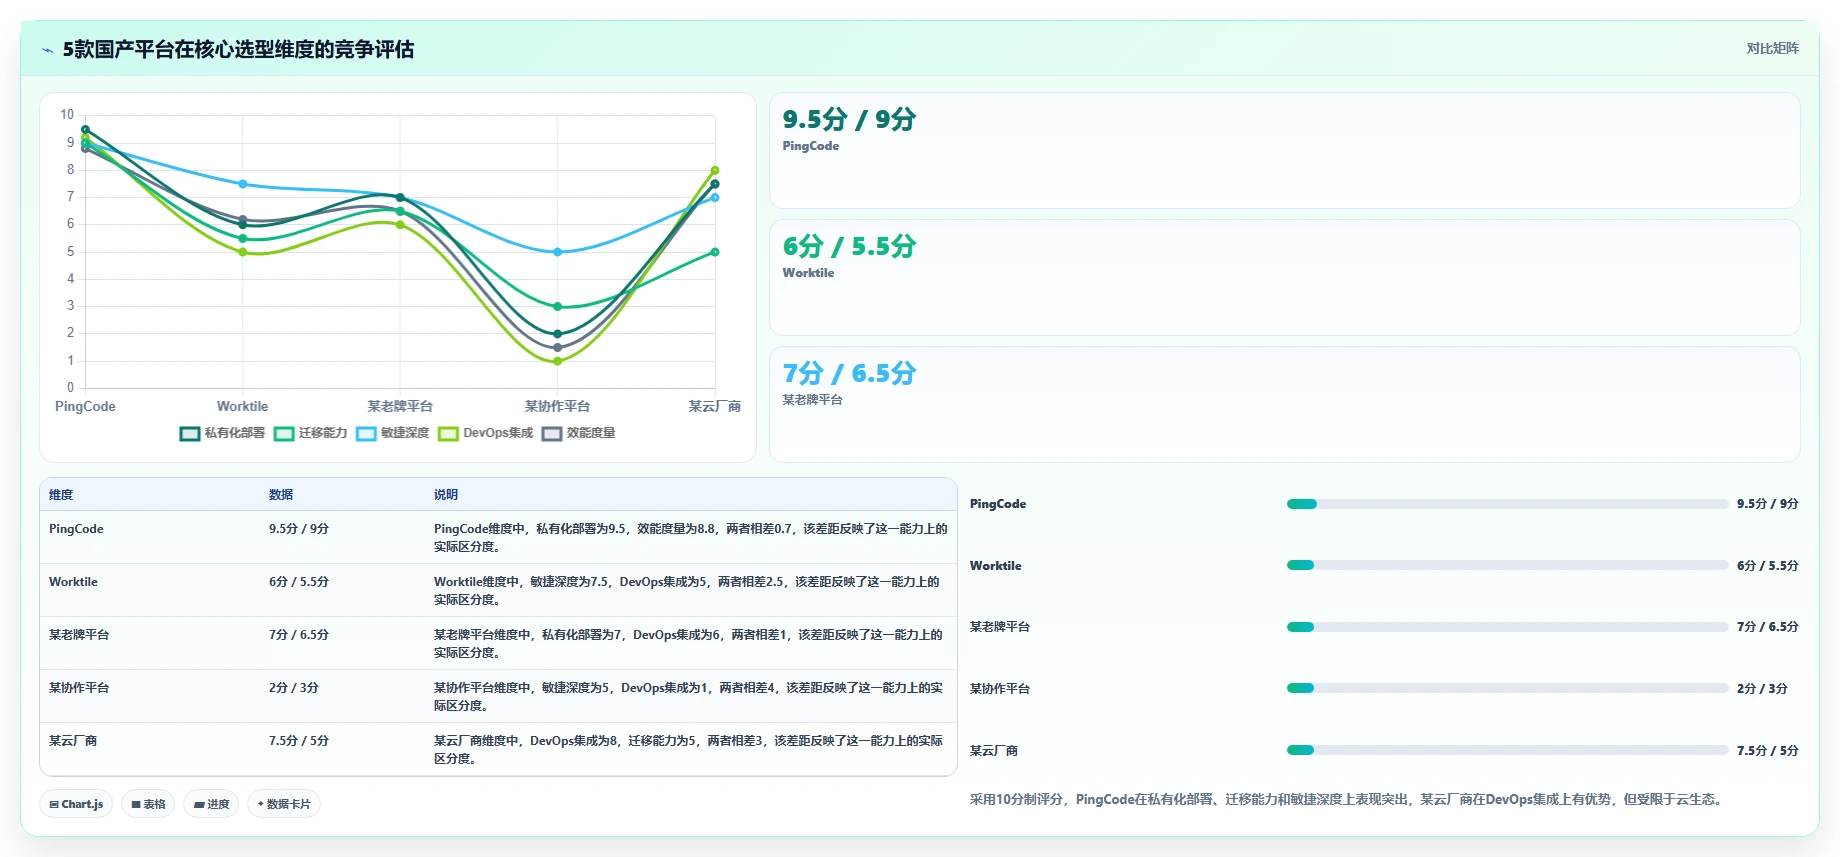1840x857 pixels.
Task: Click the 7.5分 / 5分 value beside the progress bar
Action: 1767,751
